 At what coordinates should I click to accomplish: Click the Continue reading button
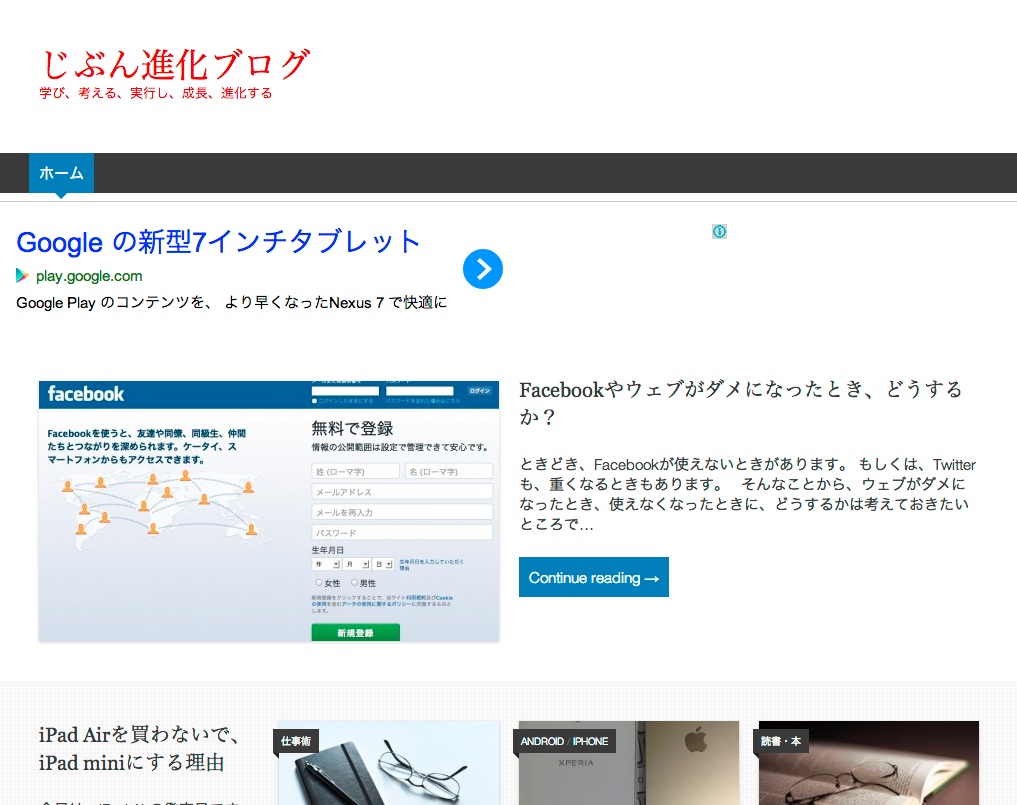[593, 577]
